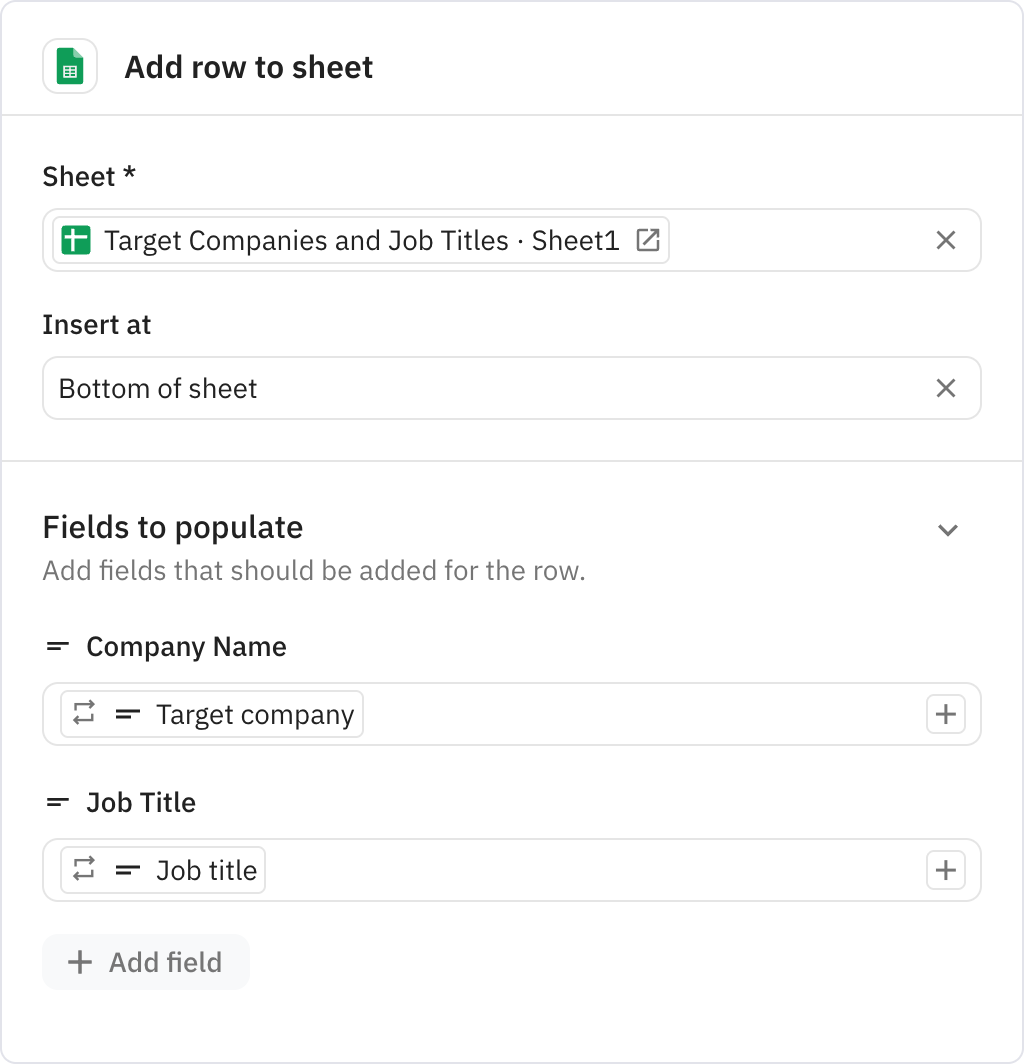Click the equals icon inside the Target company token
This screenshot has width=1024, height=1064.
[128, 714]
